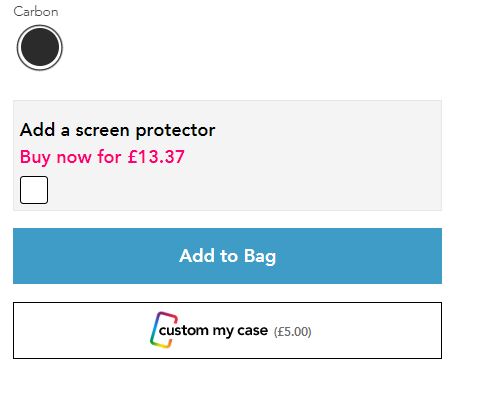The image size is (477, 393).
Task: Select the Carbon color swatch
Action: click(x=40, y=48)
